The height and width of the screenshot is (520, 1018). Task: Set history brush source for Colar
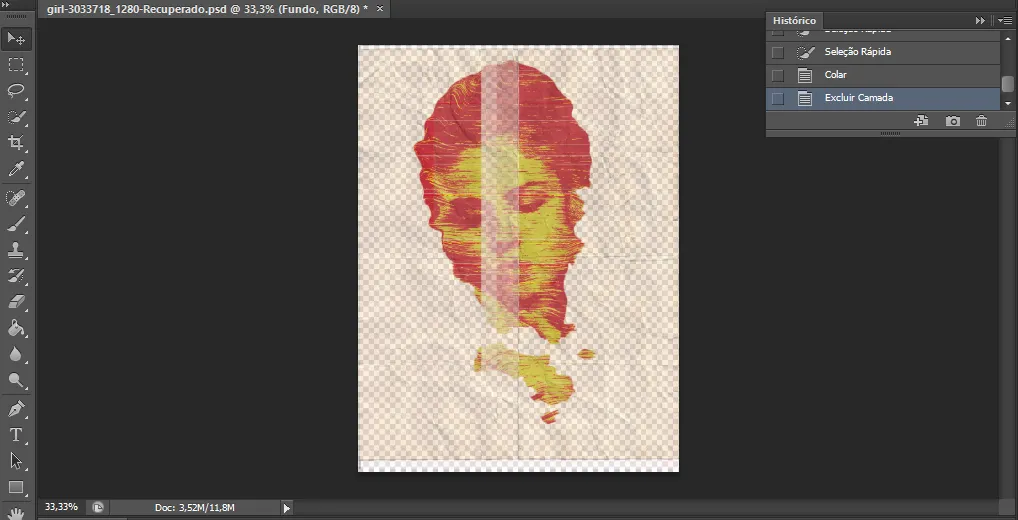778,75
